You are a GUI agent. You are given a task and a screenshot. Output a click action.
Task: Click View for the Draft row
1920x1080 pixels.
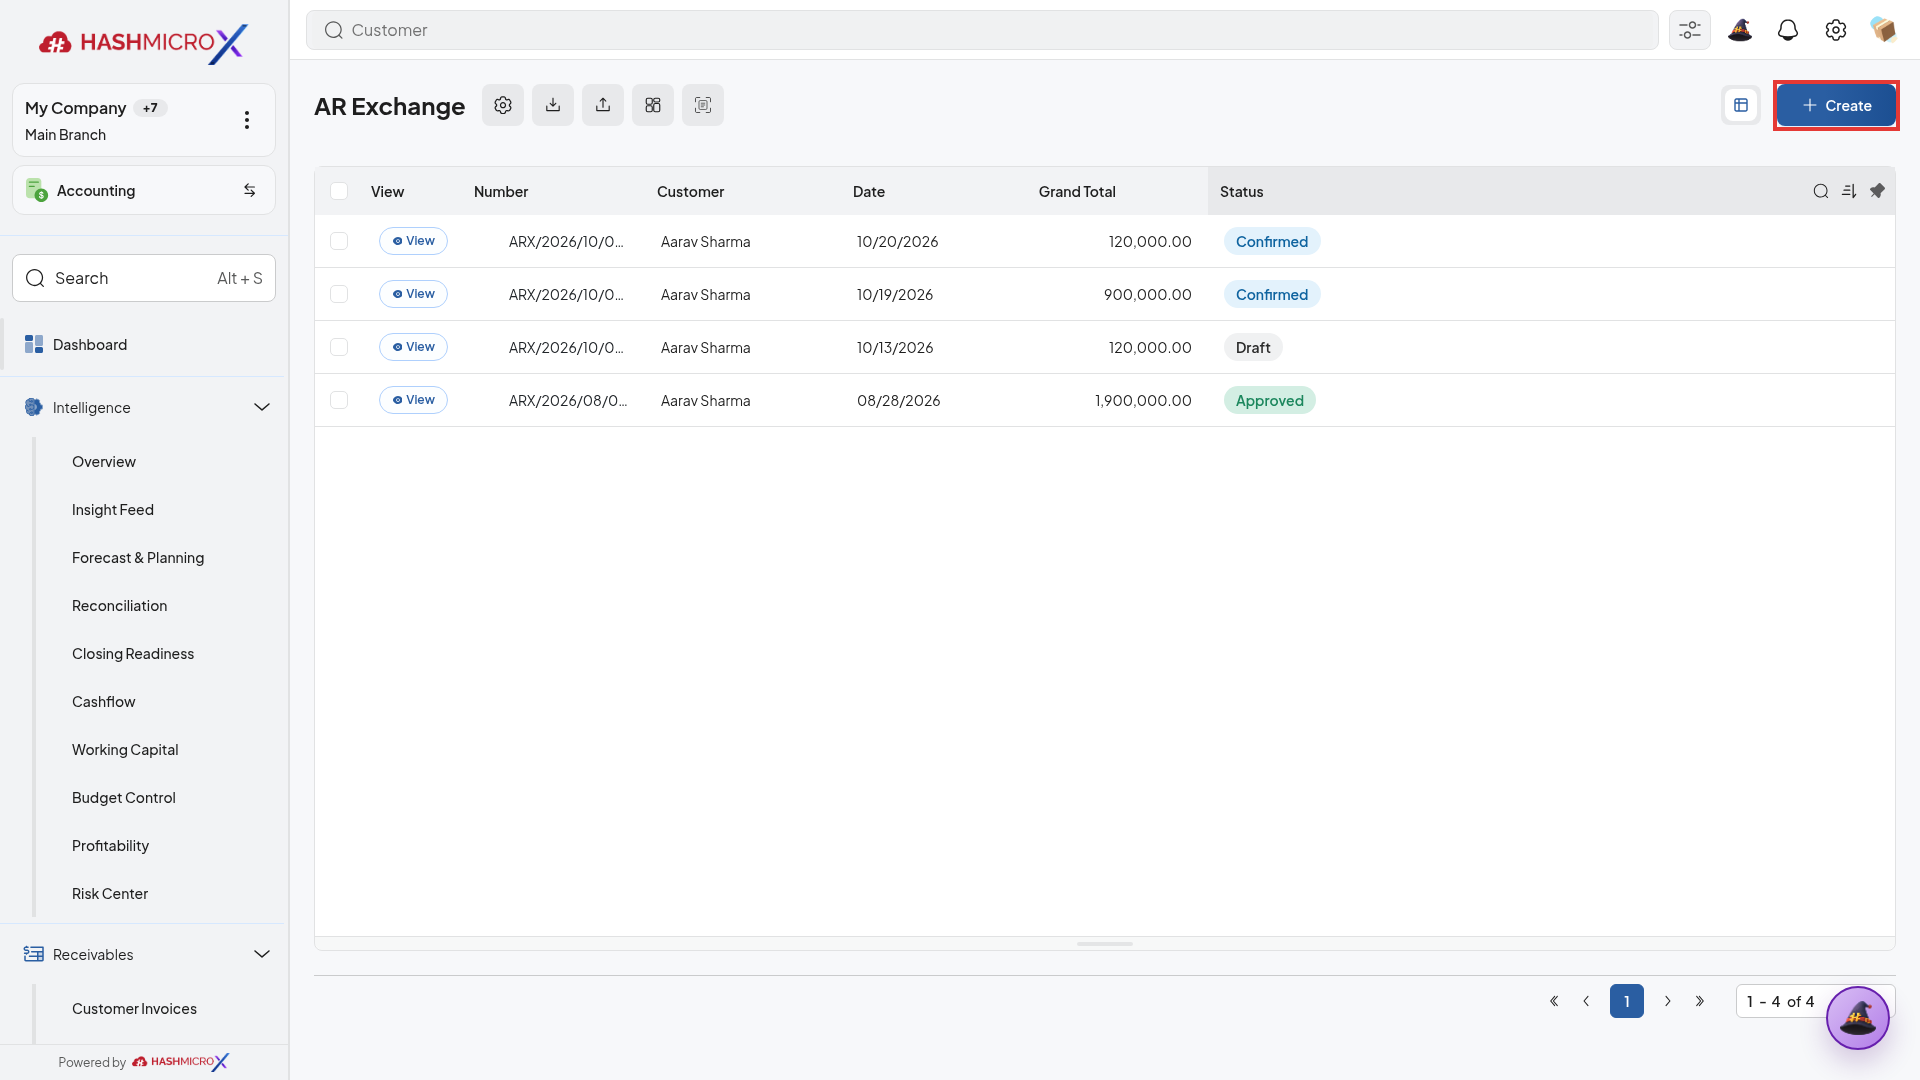coord(413,347)
